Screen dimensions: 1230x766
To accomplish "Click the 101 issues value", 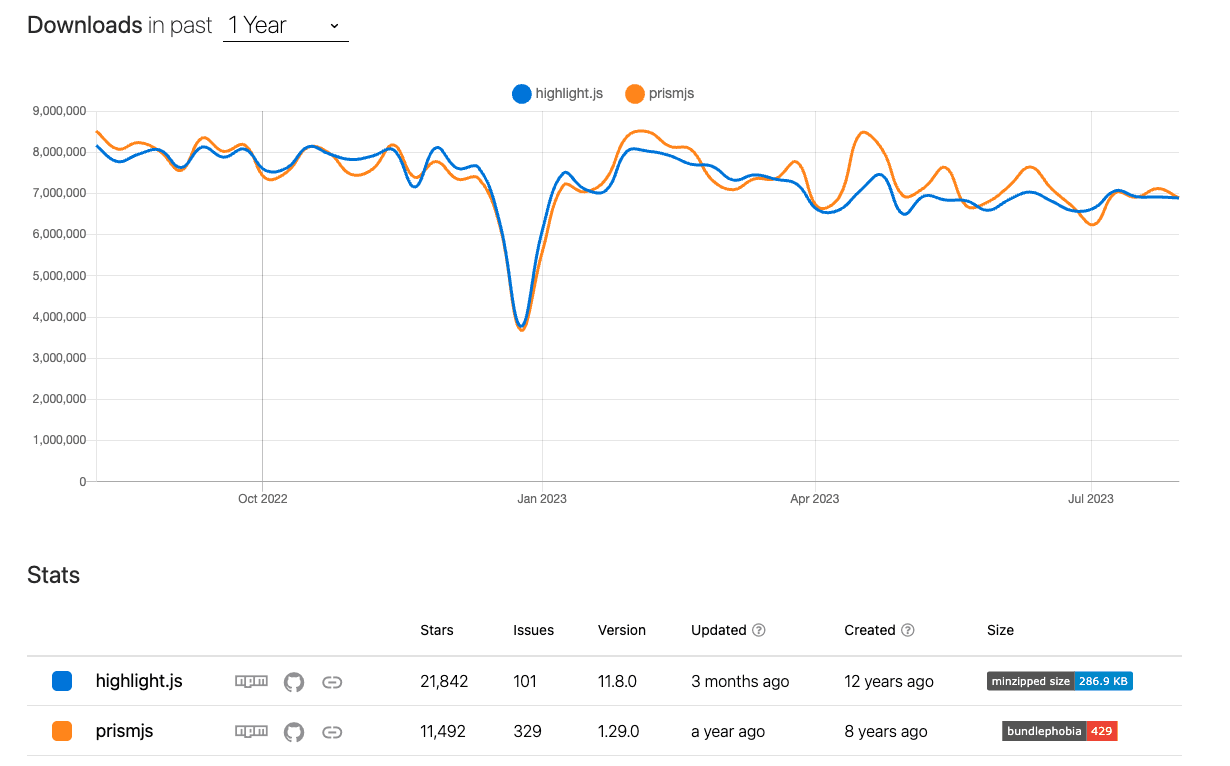I will [525, 681].
